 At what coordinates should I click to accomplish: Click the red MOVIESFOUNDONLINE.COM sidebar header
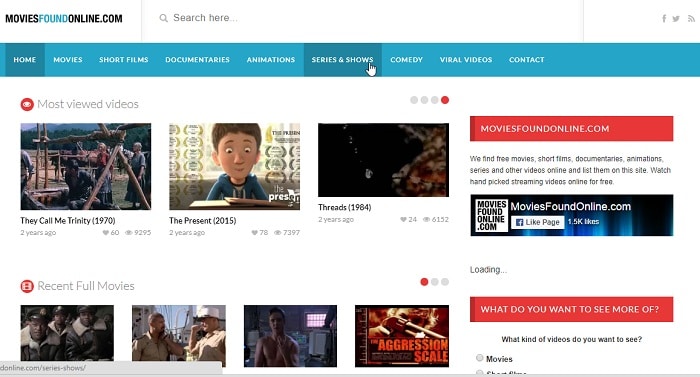(571, 129)
